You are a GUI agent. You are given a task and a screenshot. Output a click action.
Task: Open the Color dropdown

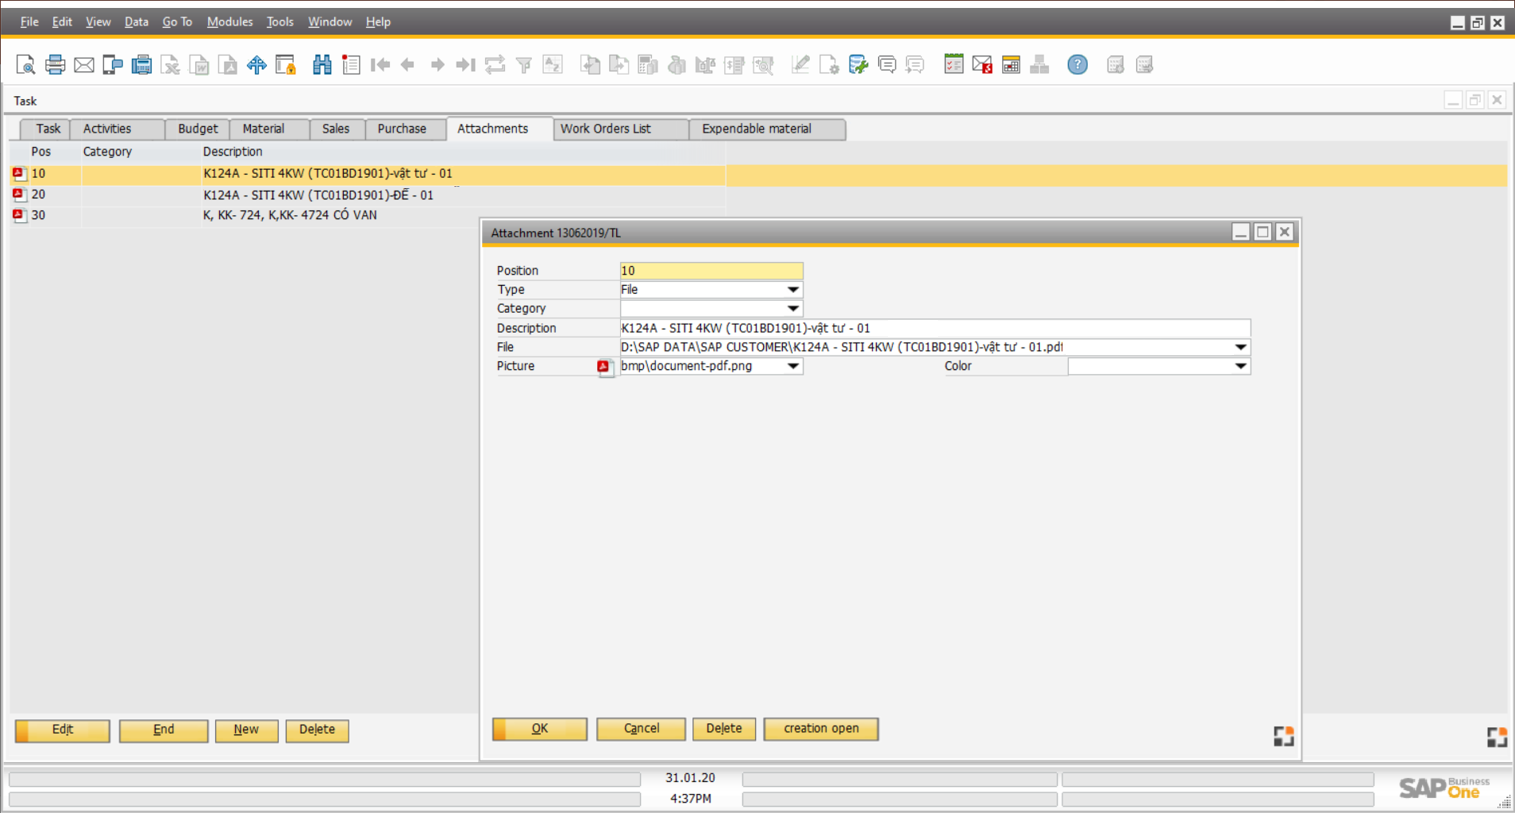point(1240,366)
